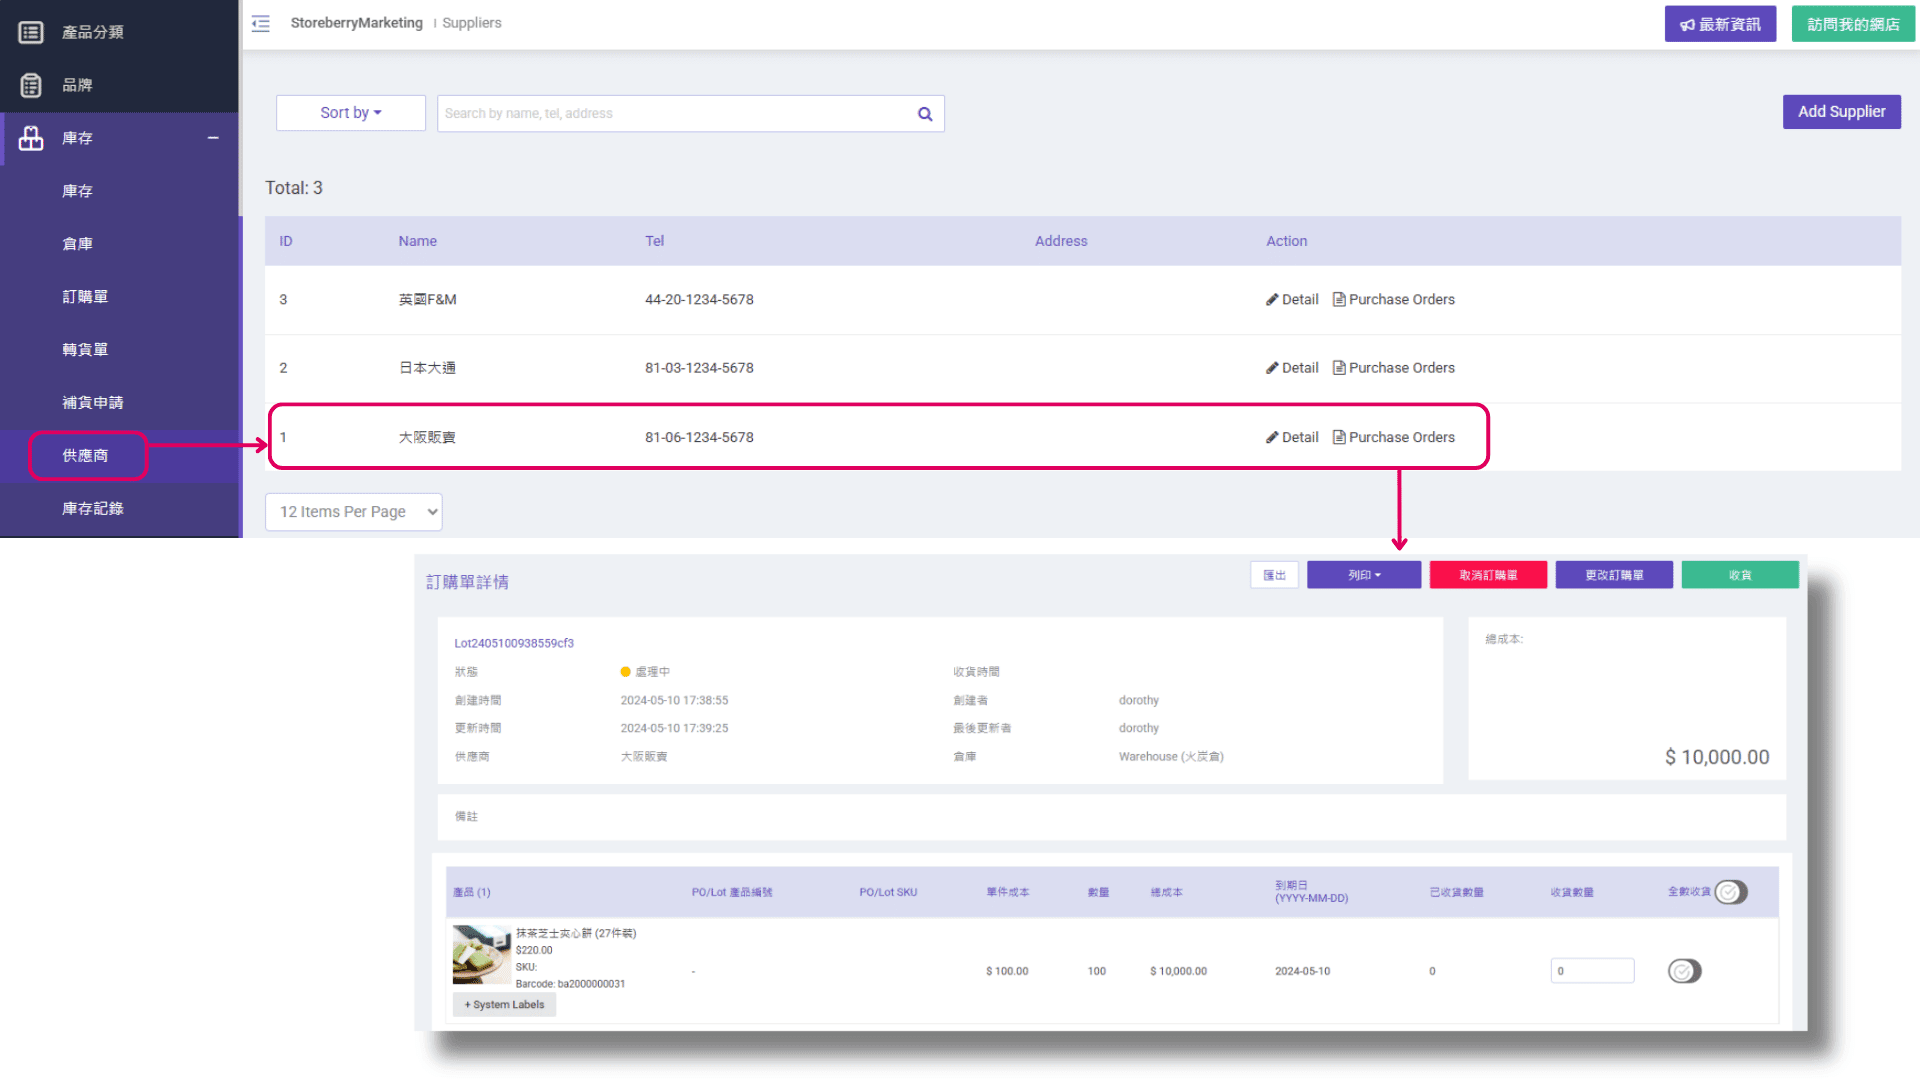Screen dimensions: 1920x1080
Task: Click the + System Labels button
Action: click(504, 1005)
